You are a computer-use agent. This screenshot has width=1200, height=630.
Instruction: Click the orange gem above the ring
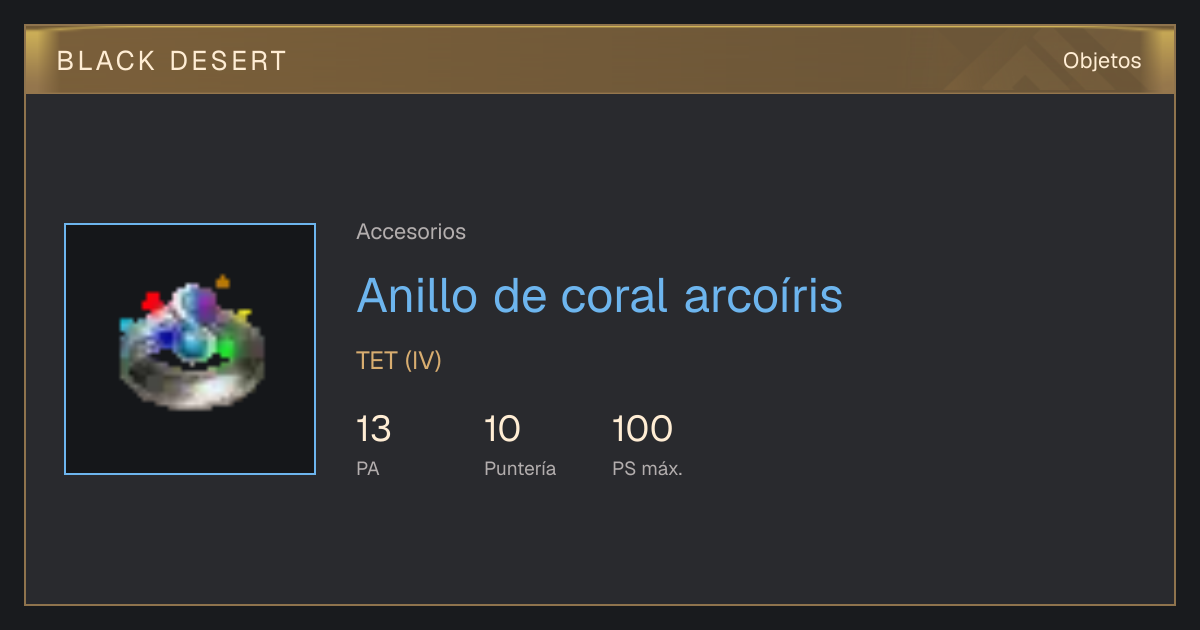(223, 282)
